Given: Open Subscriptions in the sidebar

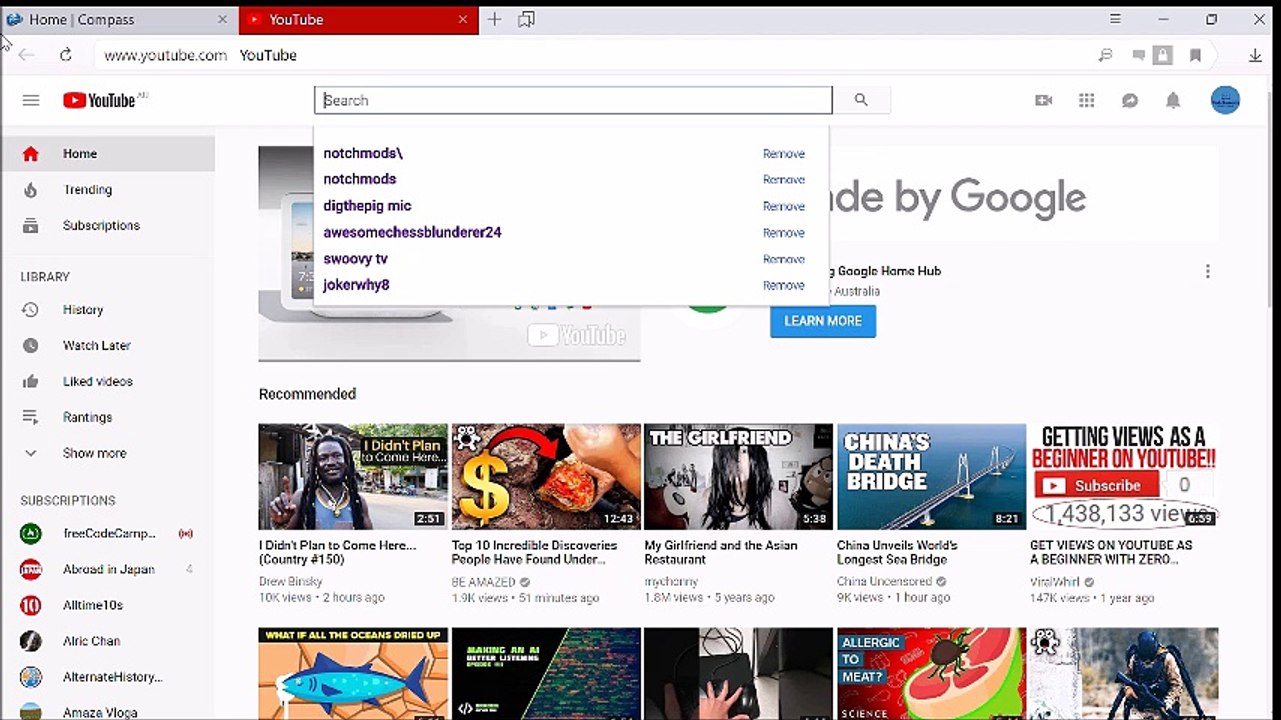Looking at the screenshot, I should [107, 226].
